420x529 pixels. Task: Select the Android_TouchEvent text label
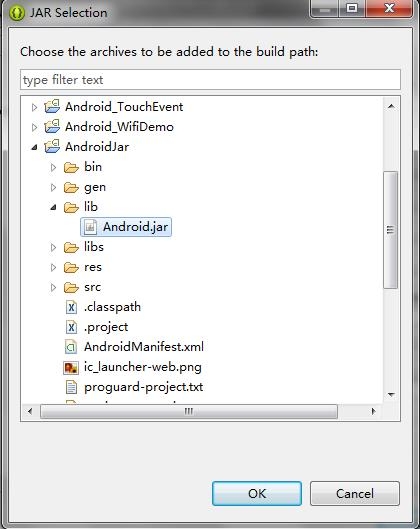tap(124, 107)
